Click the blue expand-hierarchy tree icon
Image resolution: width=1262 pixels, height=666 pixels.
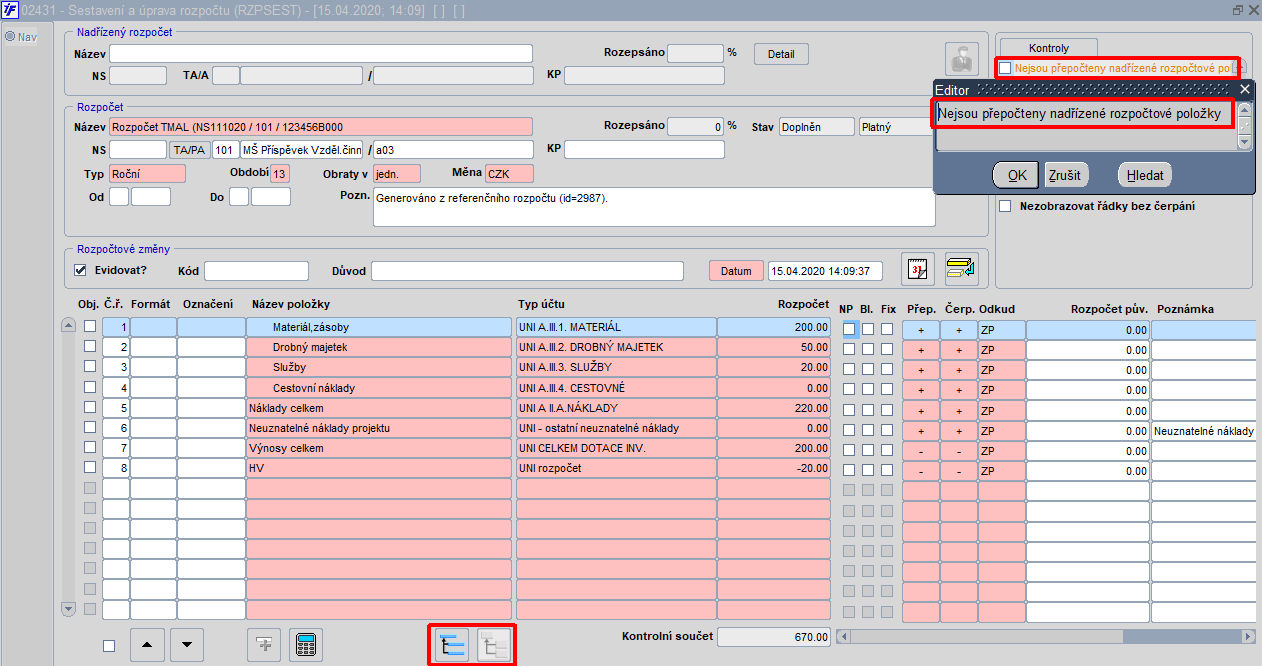click(453, 645)
